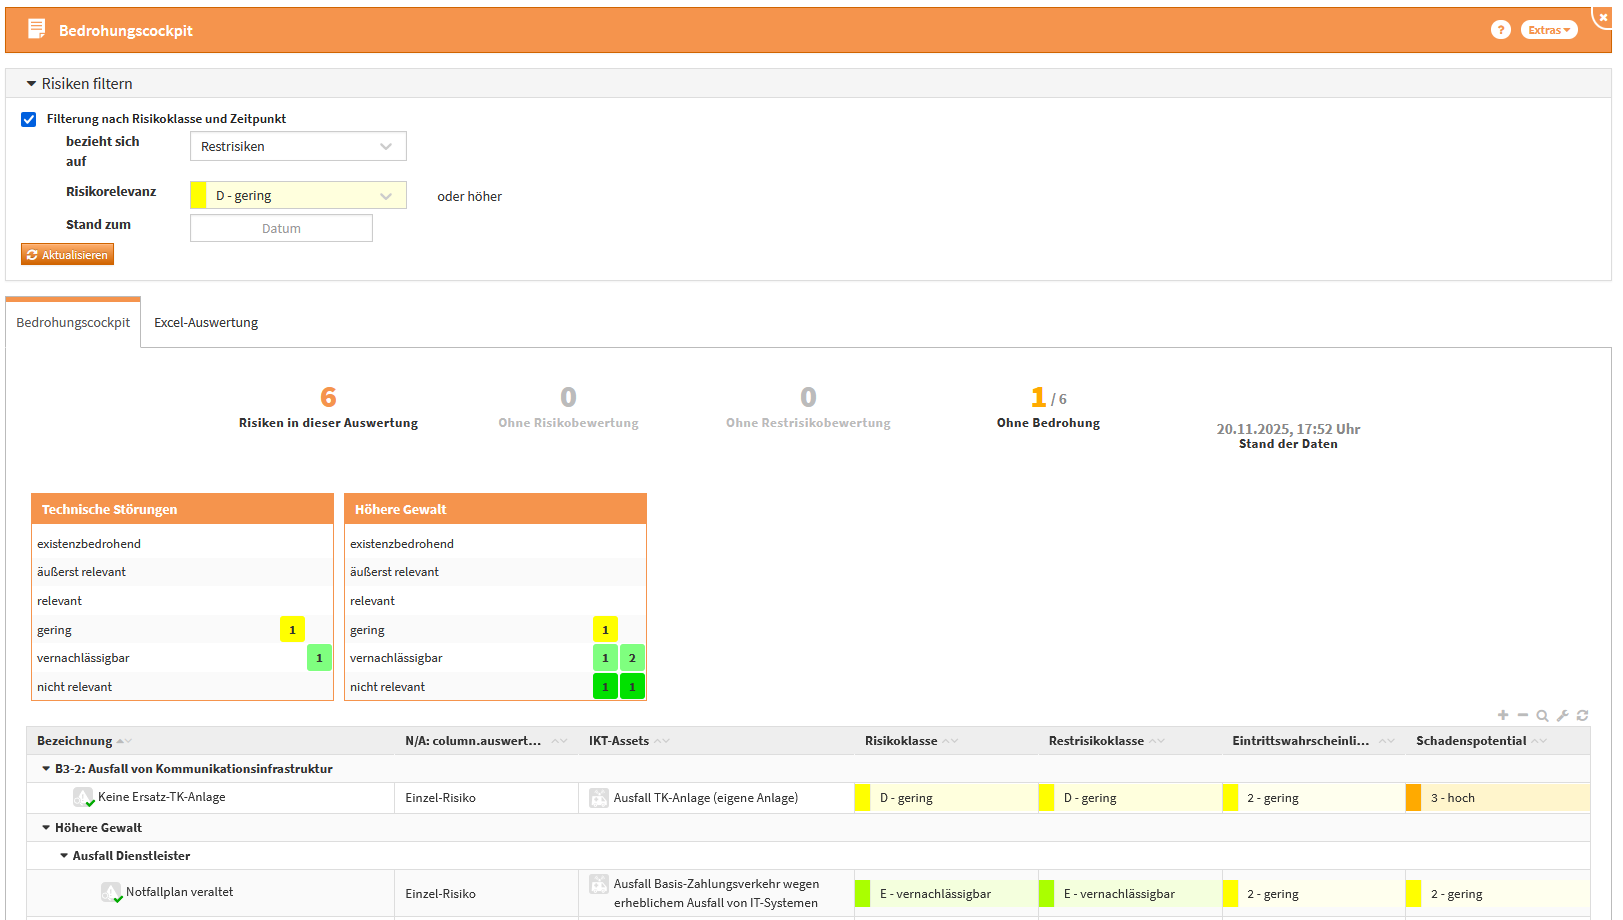
Task: Click asset icon beside Ausfall TK-Anlage
Action: point(598,798)
